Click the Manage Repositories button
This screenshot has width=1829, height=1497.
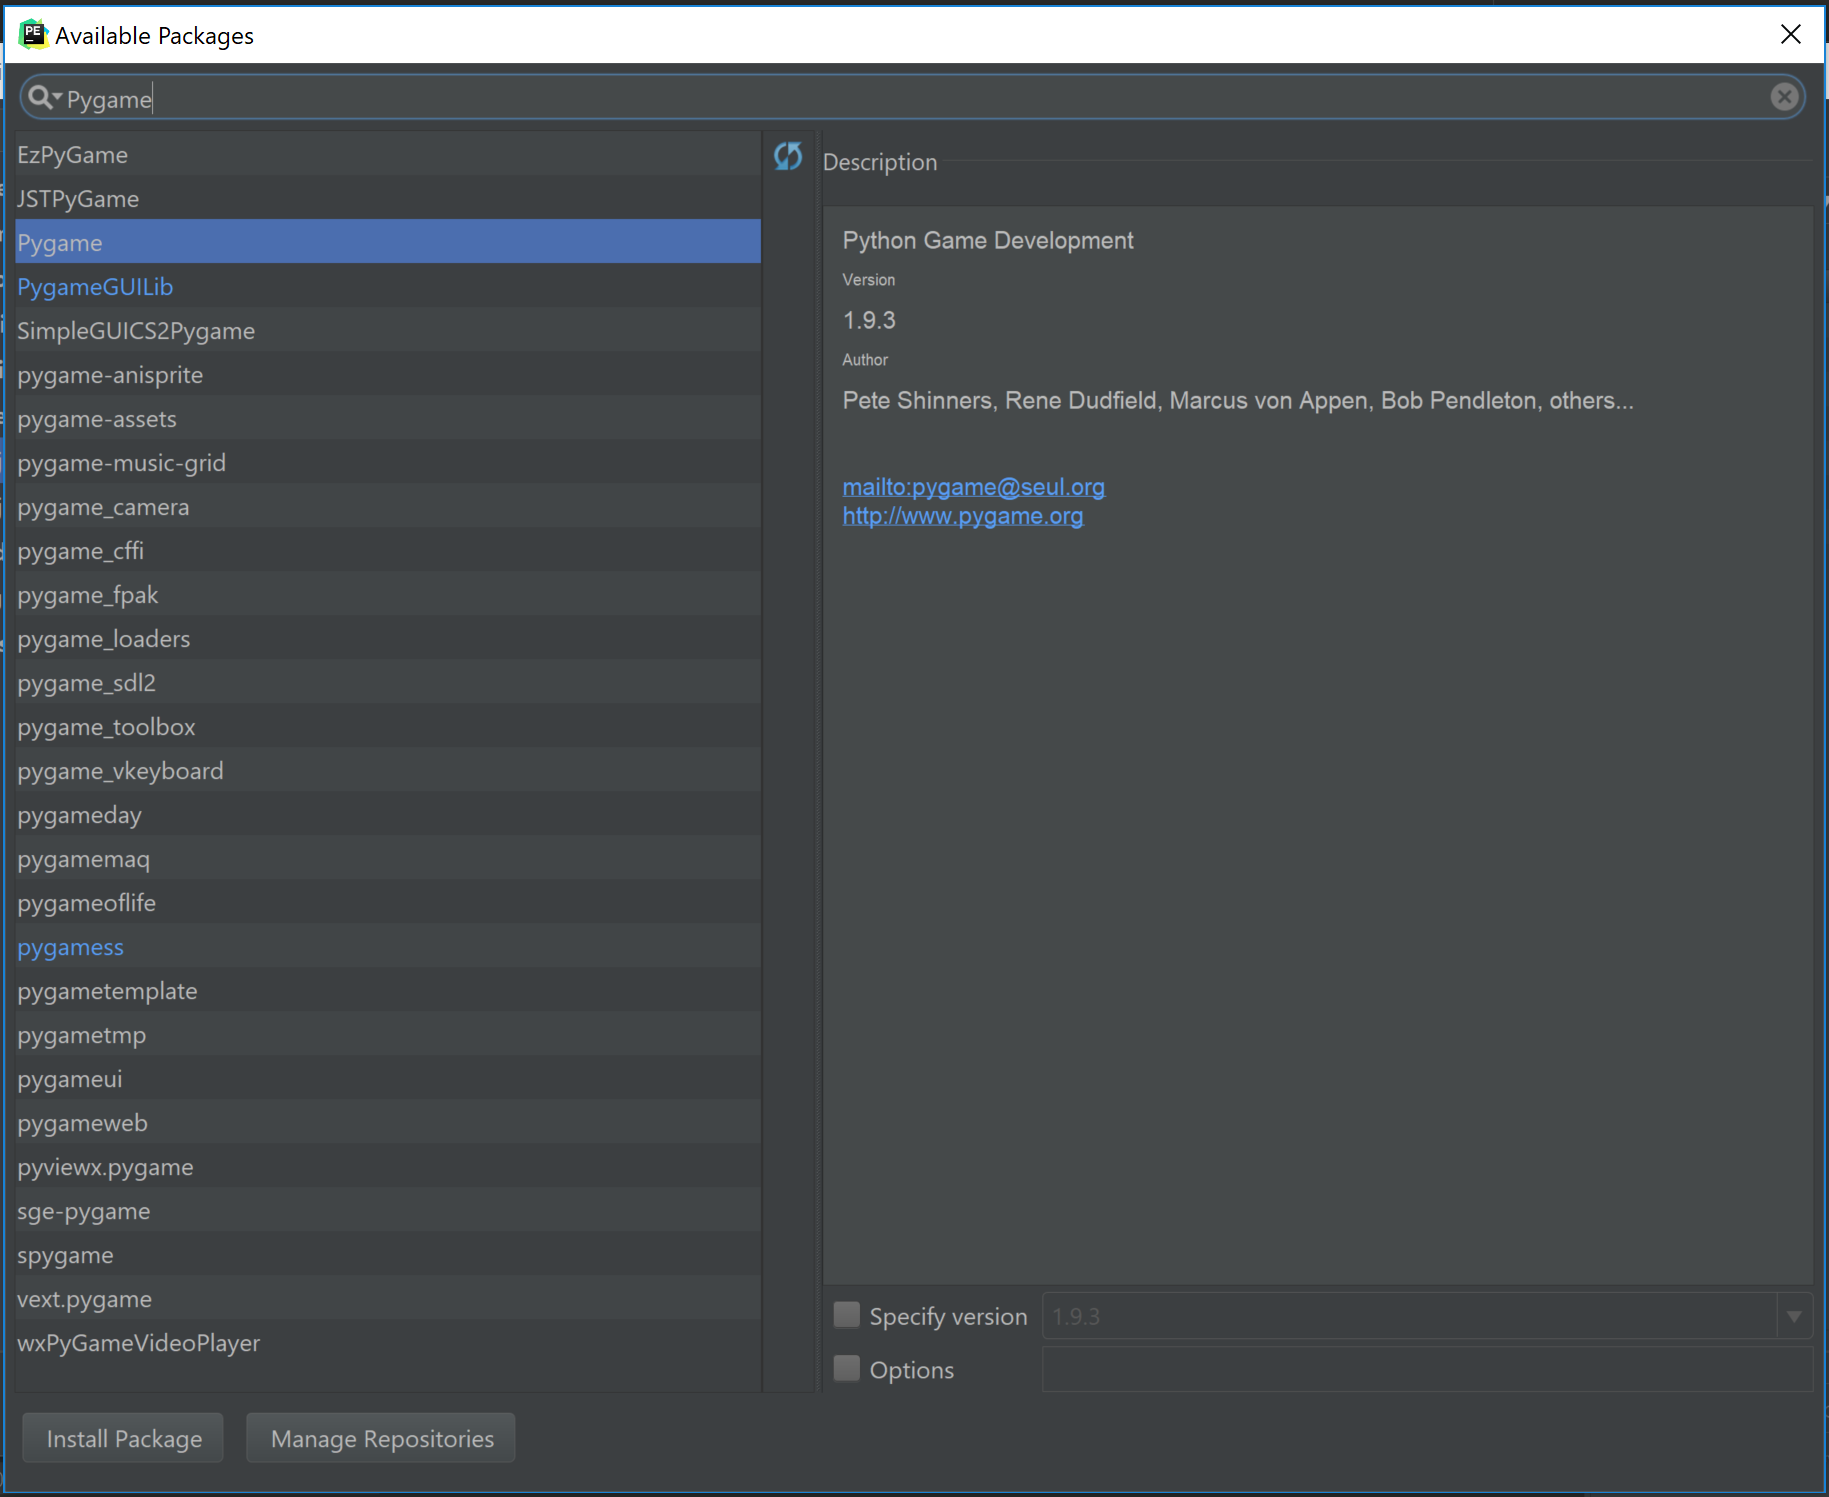(381, 1438)
